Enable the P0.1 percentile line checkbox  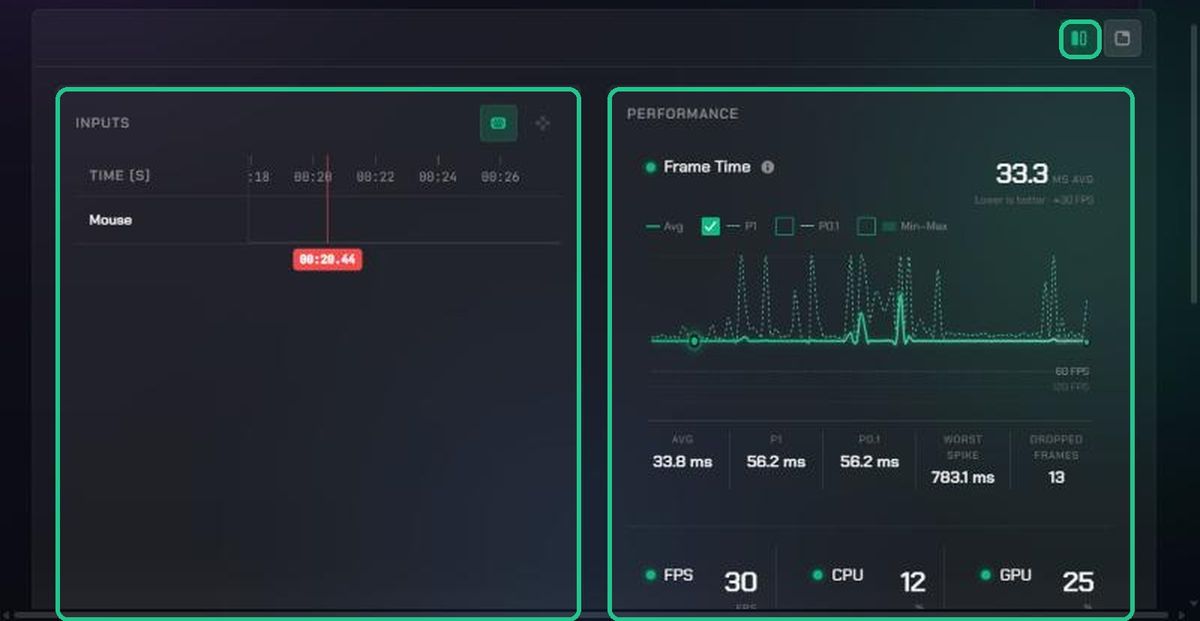point(785,226)
